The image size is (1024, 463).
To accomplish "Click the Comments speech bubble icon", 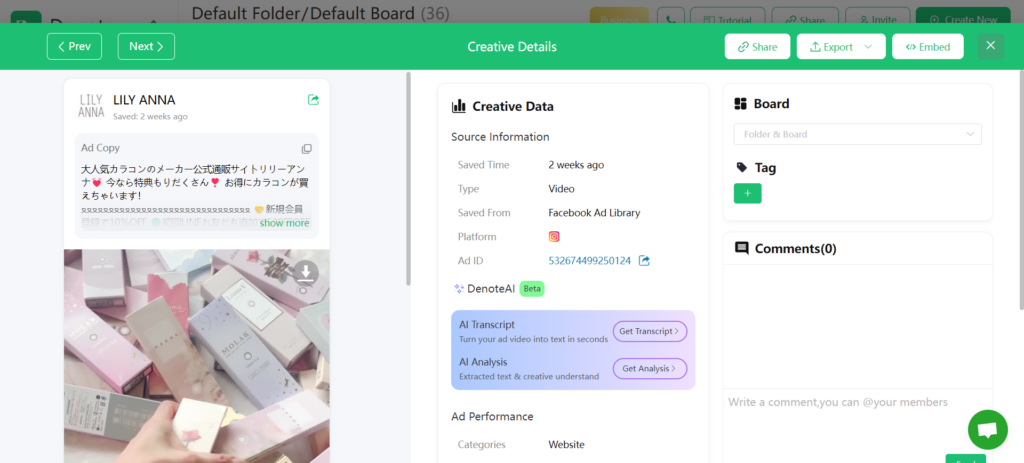I will click(x=742, y=248).
